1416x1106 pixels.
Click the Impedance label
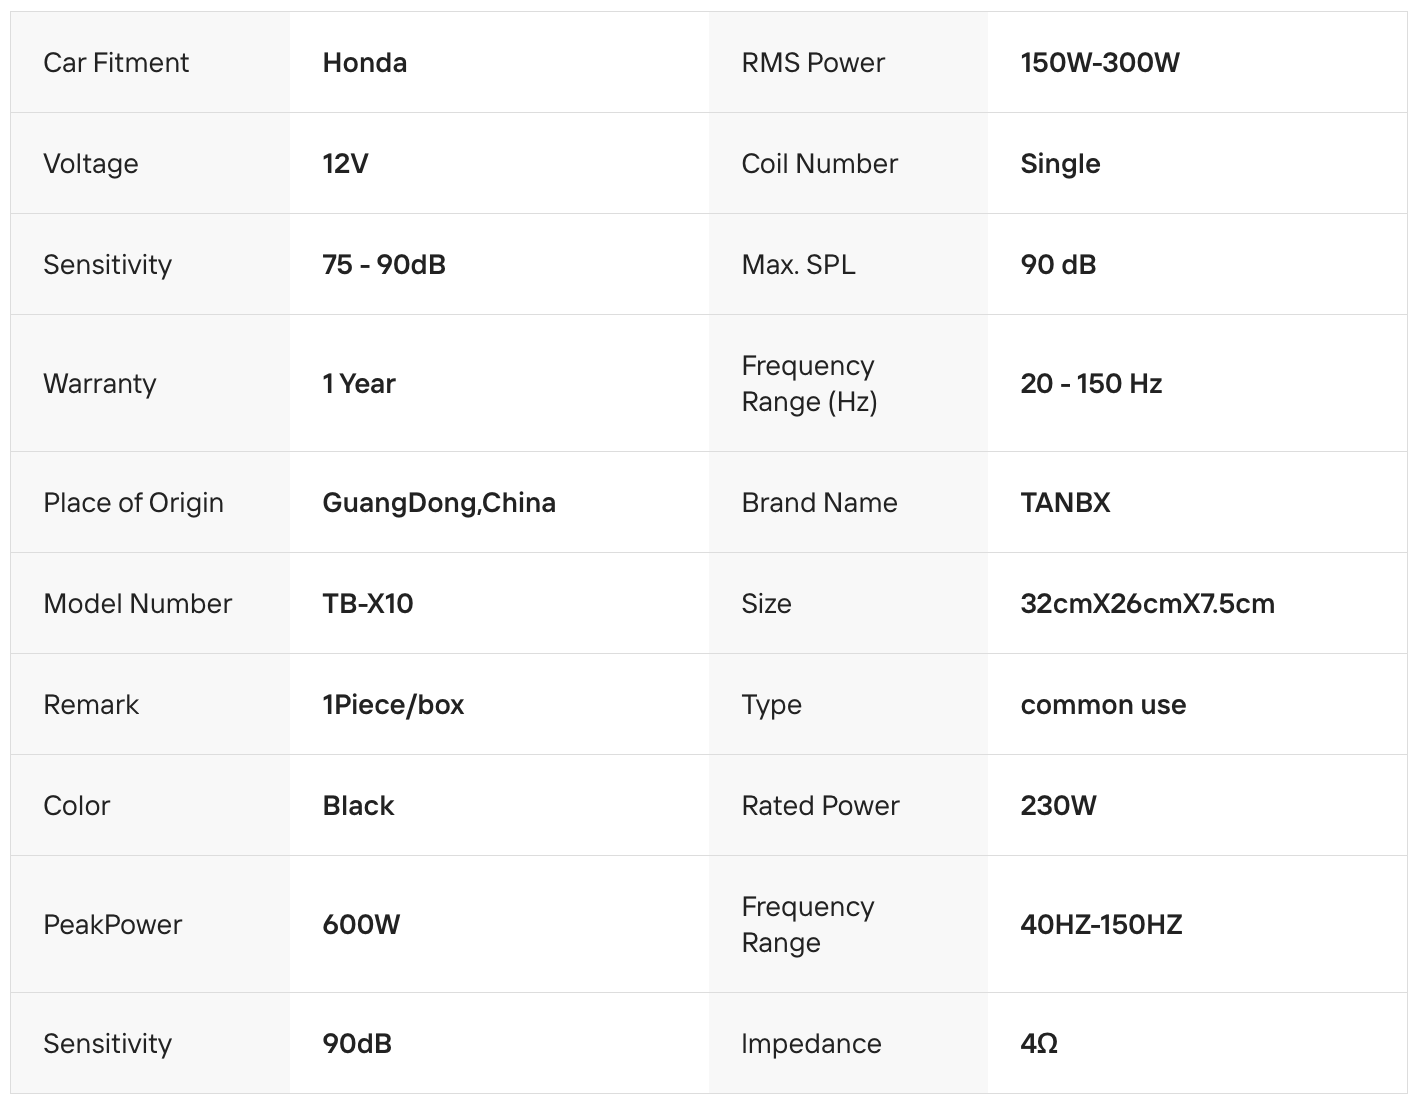(x=811, y=1044)
